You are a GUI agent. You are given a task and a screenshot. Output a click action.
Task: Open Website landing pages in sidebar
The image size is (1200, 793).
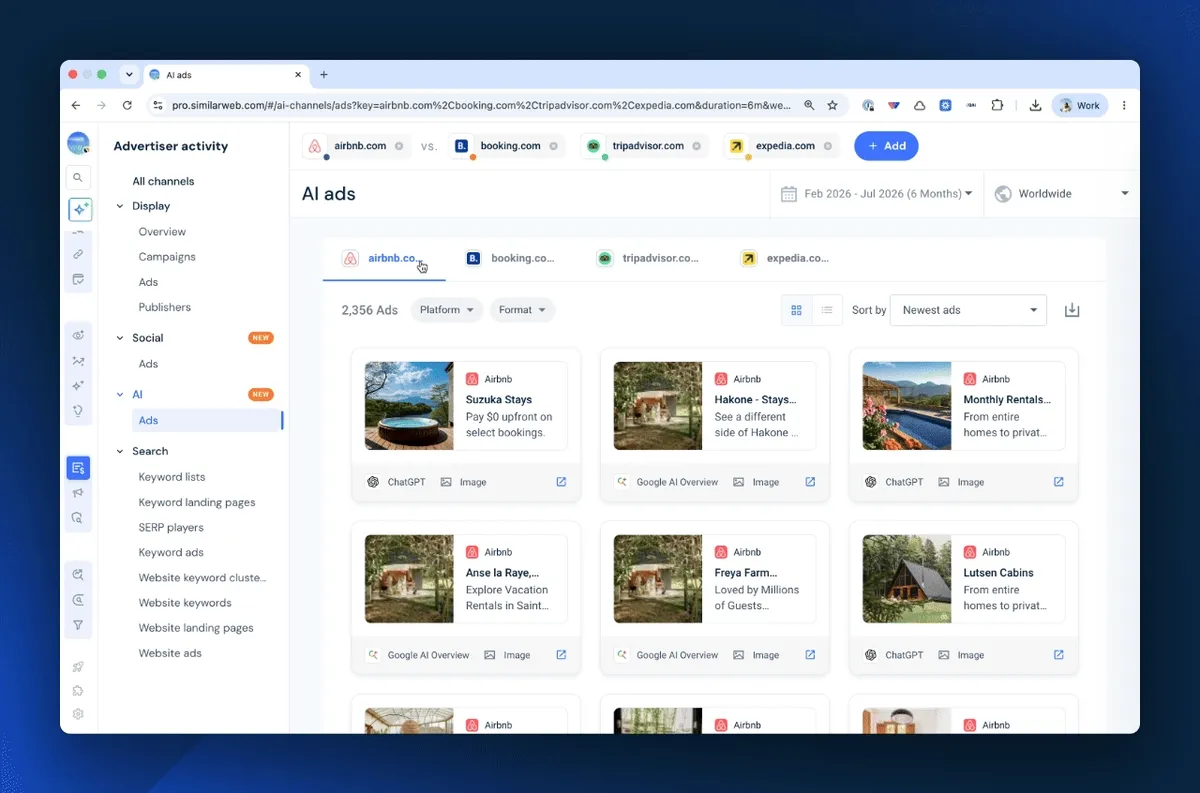pyautogui.click(x=196, y=628)
